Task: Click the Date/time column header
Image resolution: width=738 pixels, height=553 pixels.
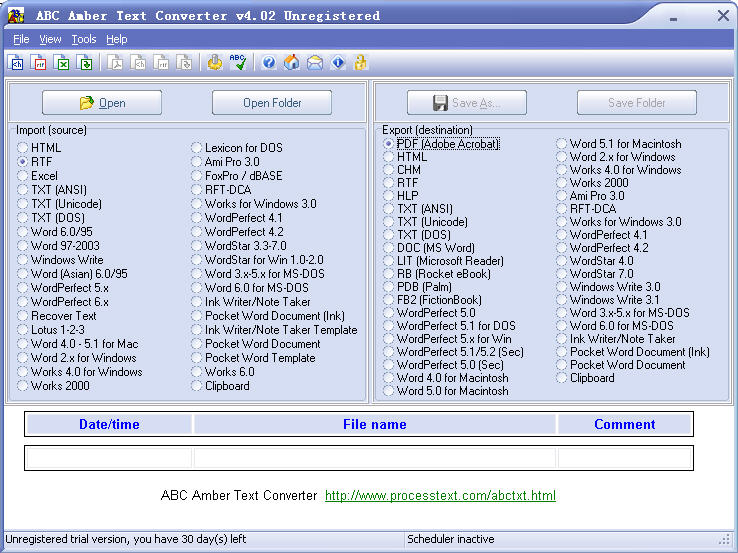Action: click(109, 424)
